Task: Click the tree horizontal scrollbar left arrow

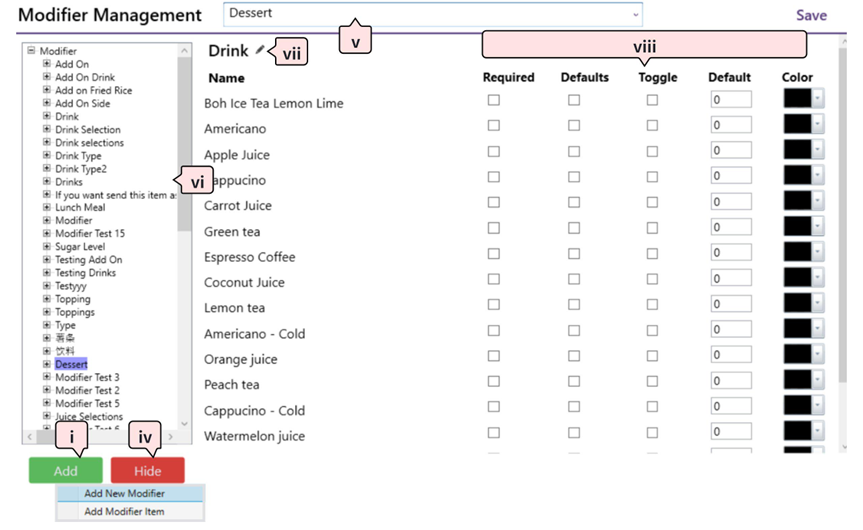Action: click(30, 437)
